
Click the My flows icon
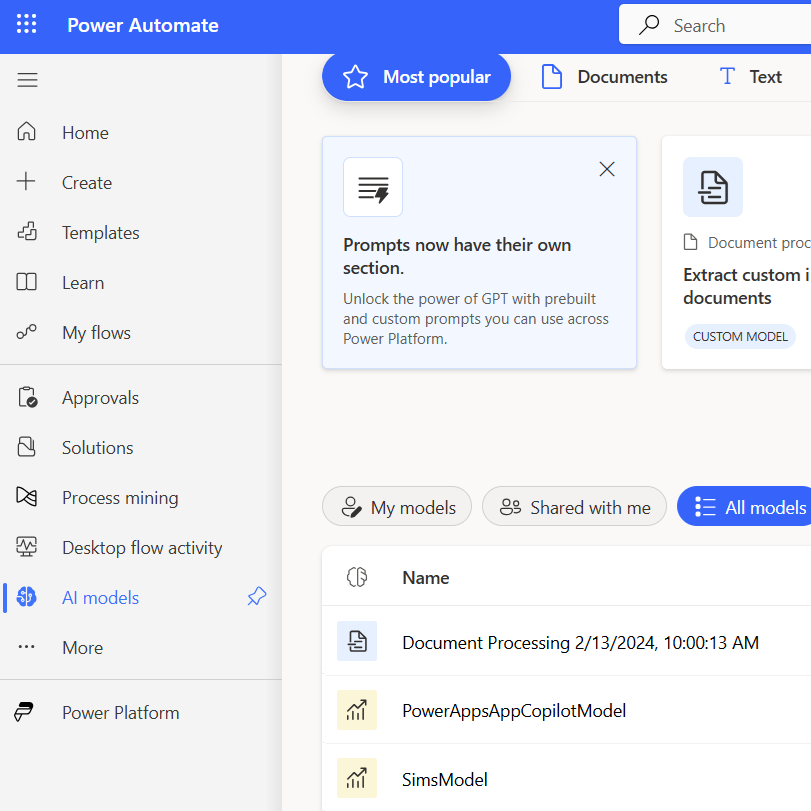(26, 332)
